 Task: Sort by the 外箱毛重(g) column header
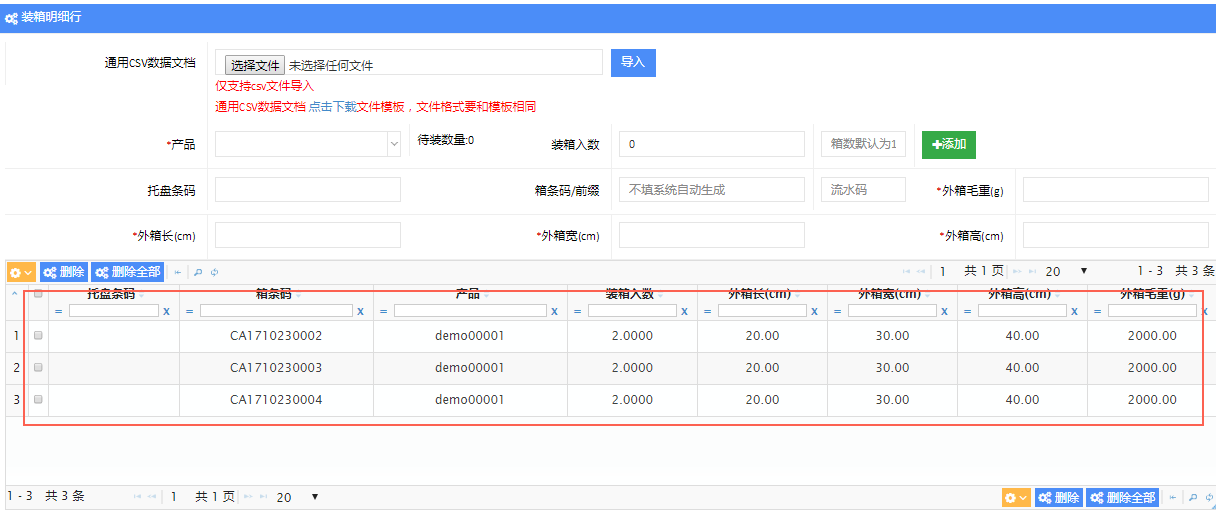(x=1152, y=294)
